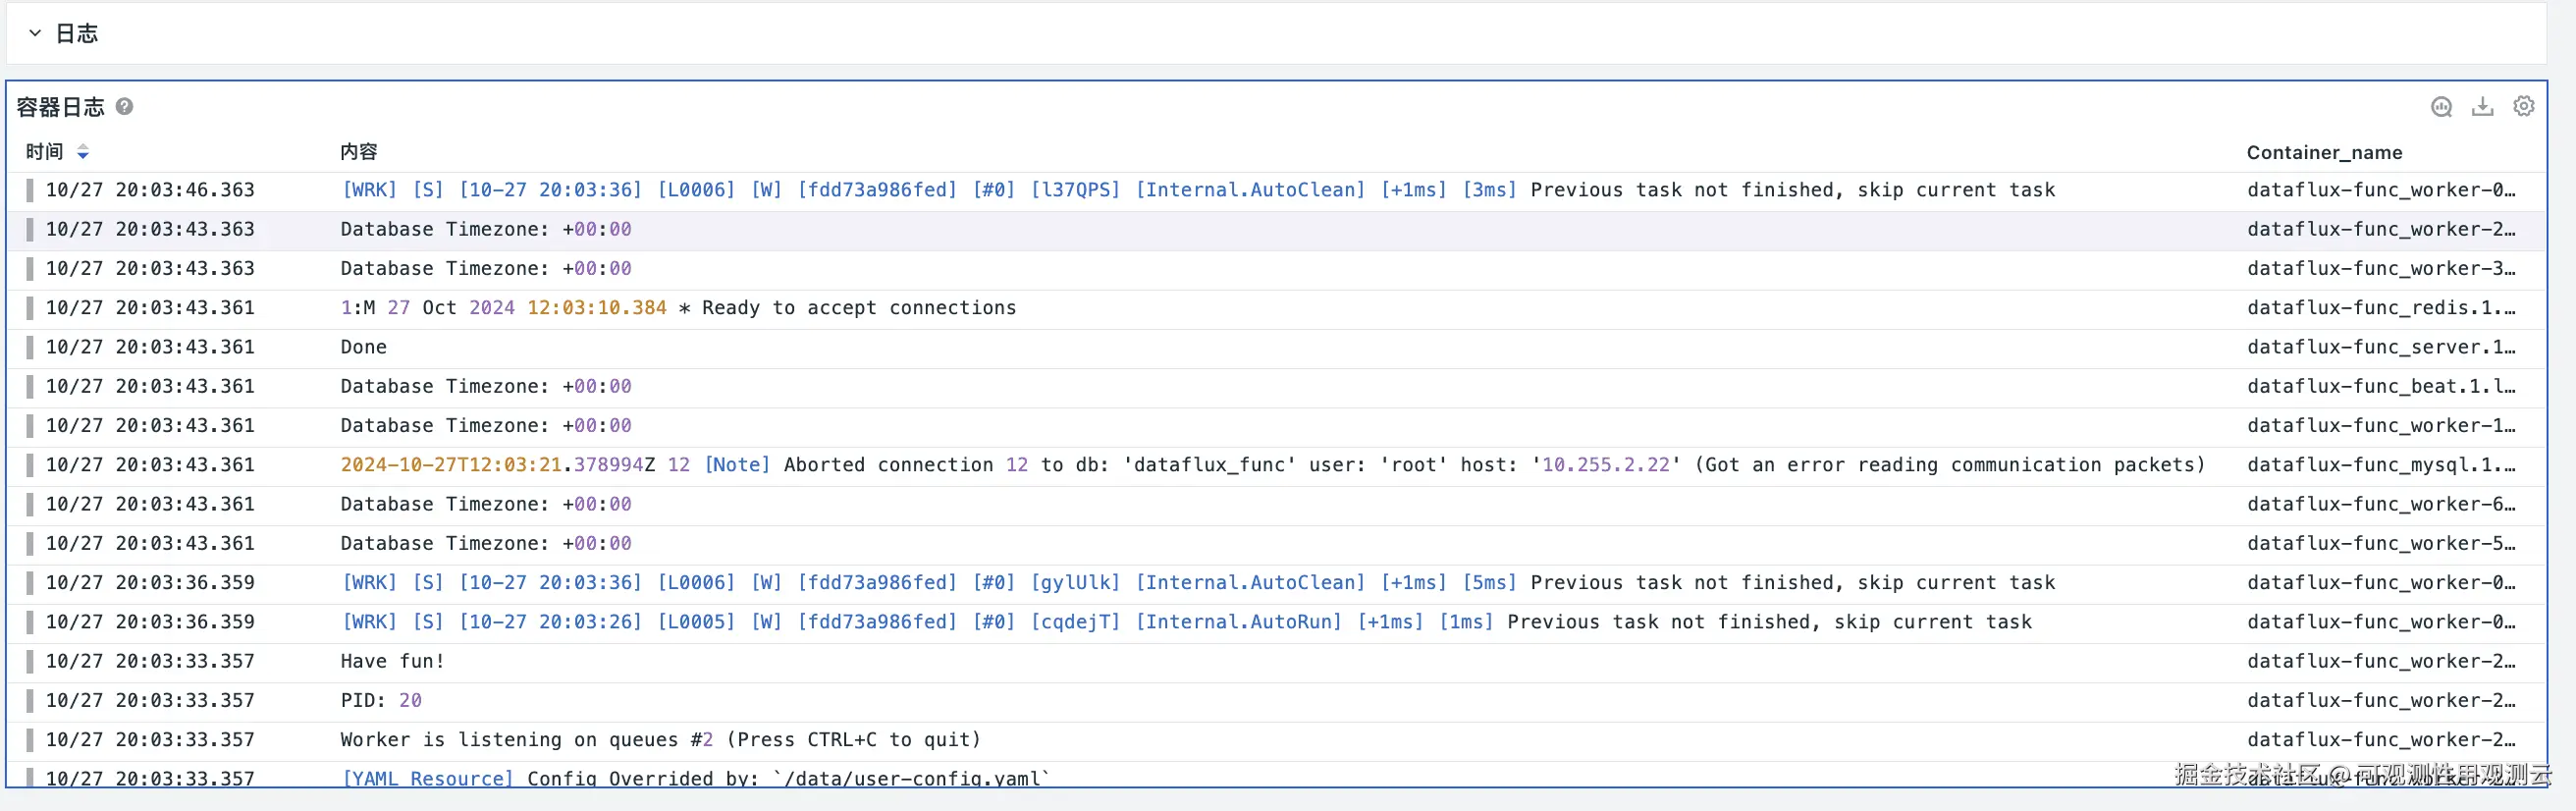Select dataflux-func_worker-6 container name
The image size is (2576, 811).
2380,504
